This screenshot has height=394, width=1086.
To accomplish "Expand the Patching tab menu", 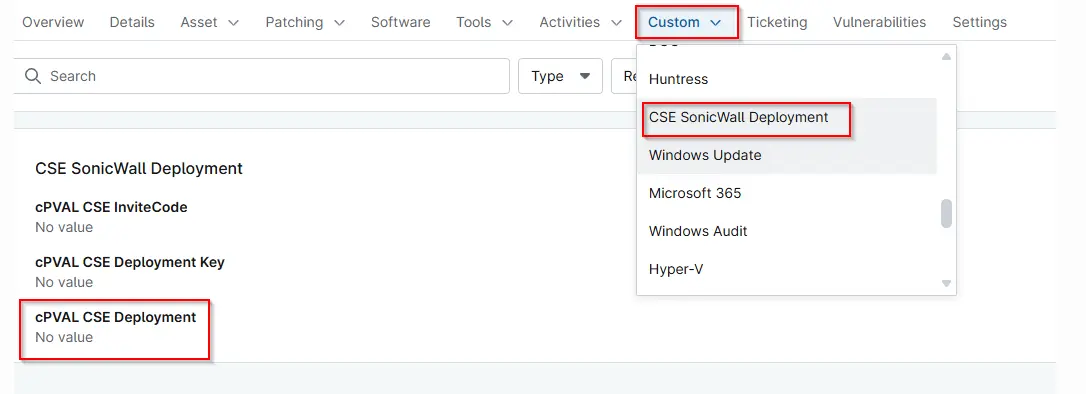I will [305, 22].
